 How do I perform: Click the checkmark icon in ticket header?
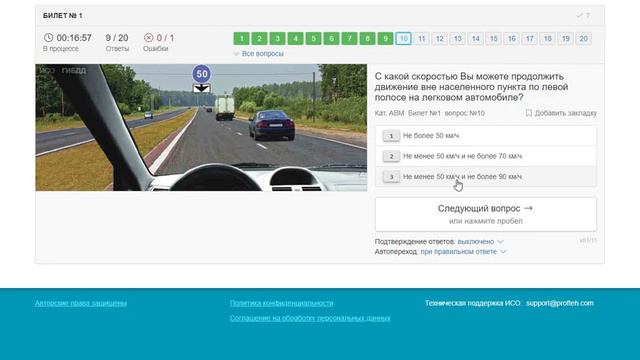579,16
